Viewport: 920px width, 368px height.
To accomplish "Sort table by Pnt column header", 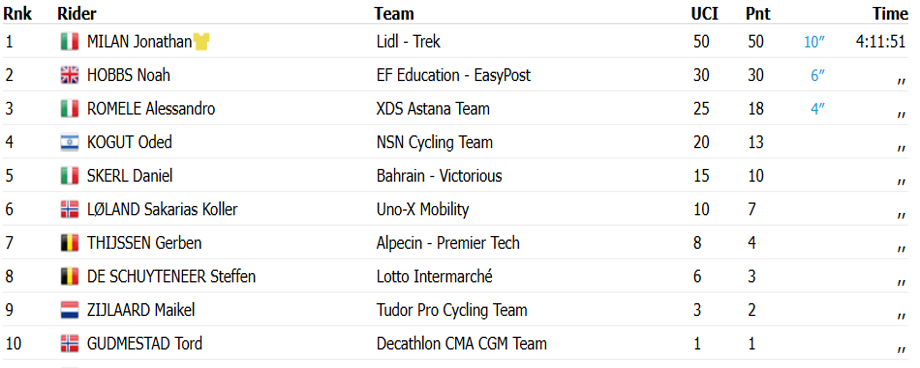I will pos(758,13).
